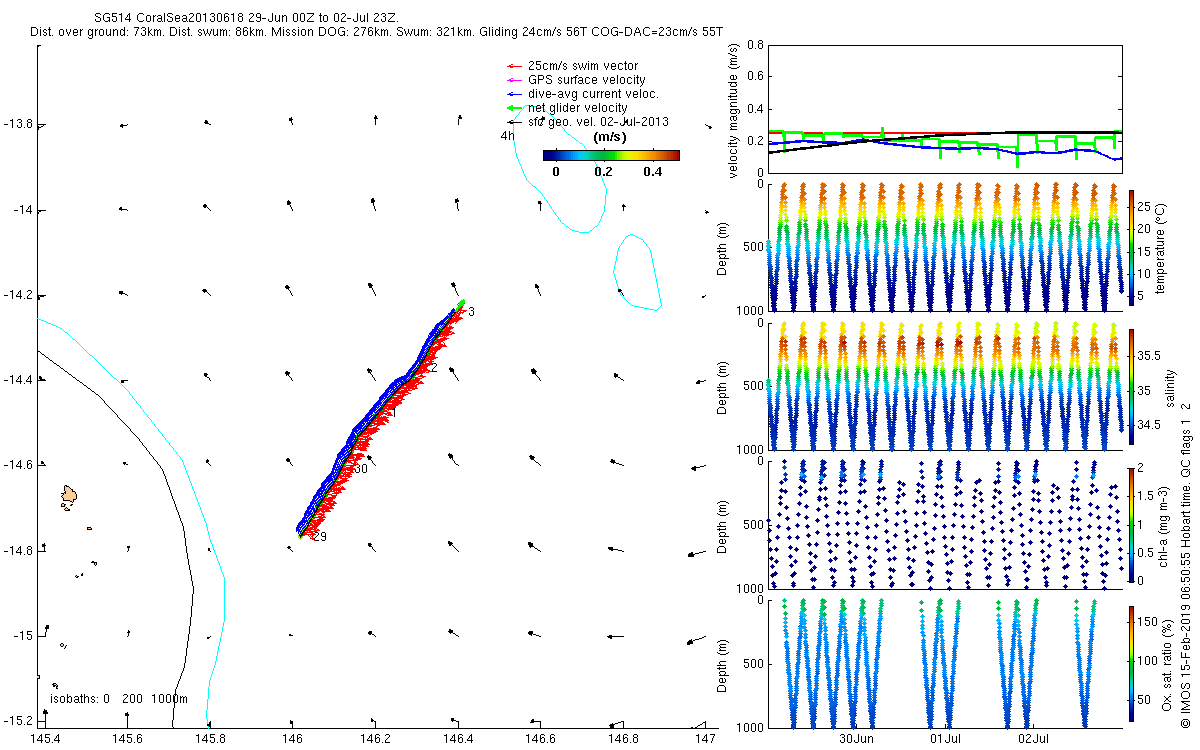Image resolution: width=1200 pixels, height=750 pixels.
Task: Click the '147' longitude tick label
Action: coord(706,739)
